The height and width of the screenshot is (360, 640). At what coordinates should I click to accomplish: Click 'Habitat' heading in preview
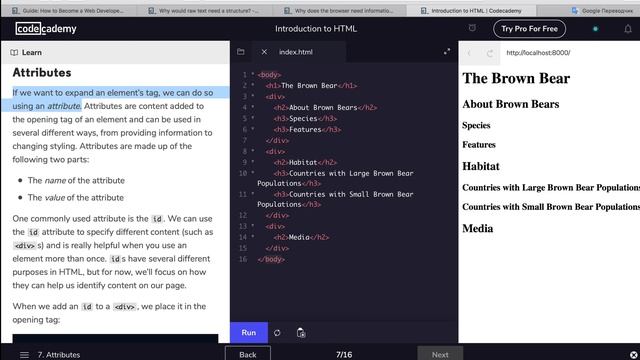point(481,166)
